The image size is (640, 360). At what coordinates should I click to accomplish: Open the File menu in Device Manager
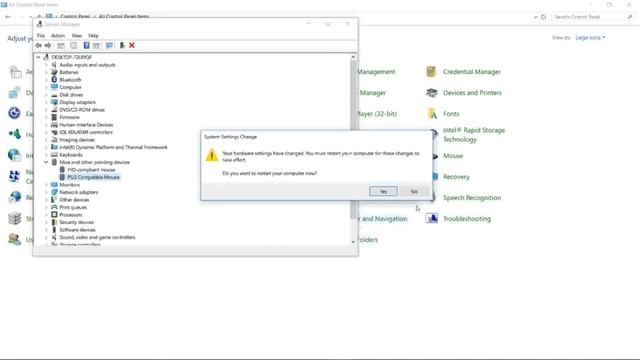tap(41, 36)
